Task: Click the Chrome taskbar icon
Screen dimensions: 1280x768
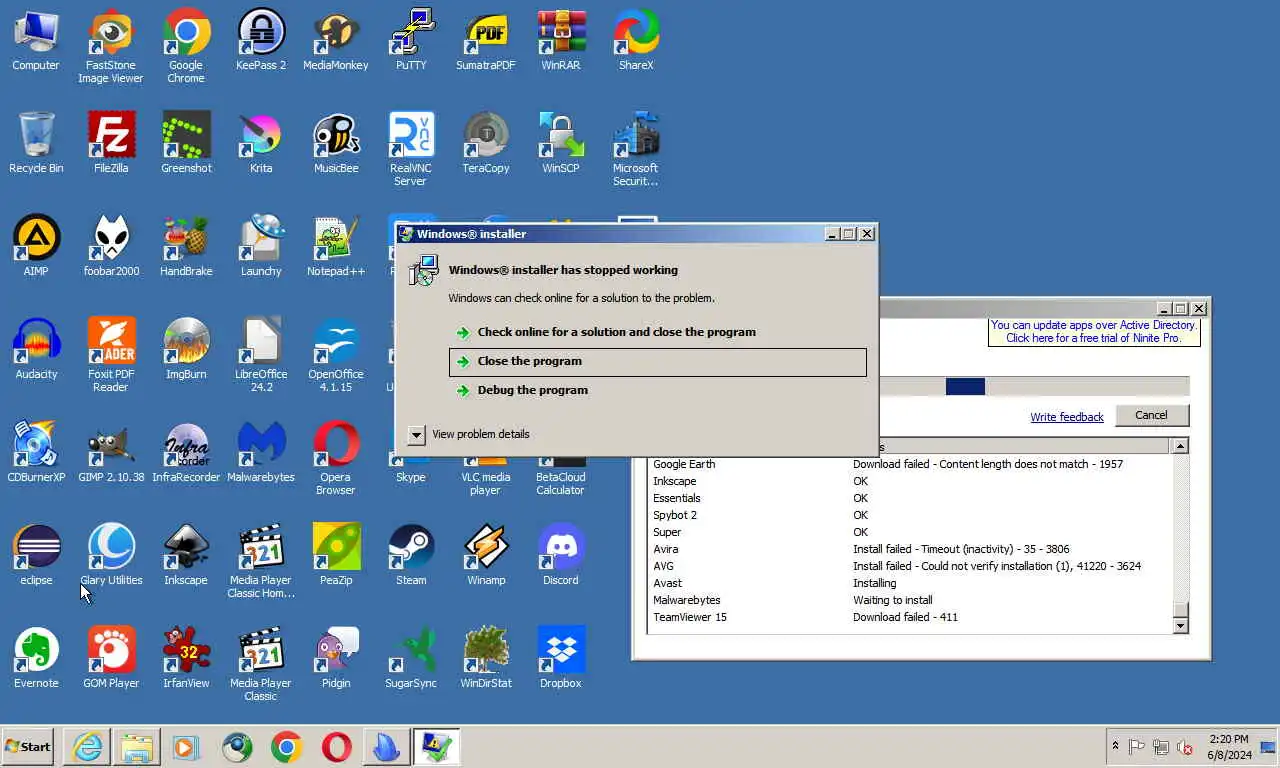Action: (287, 746)
